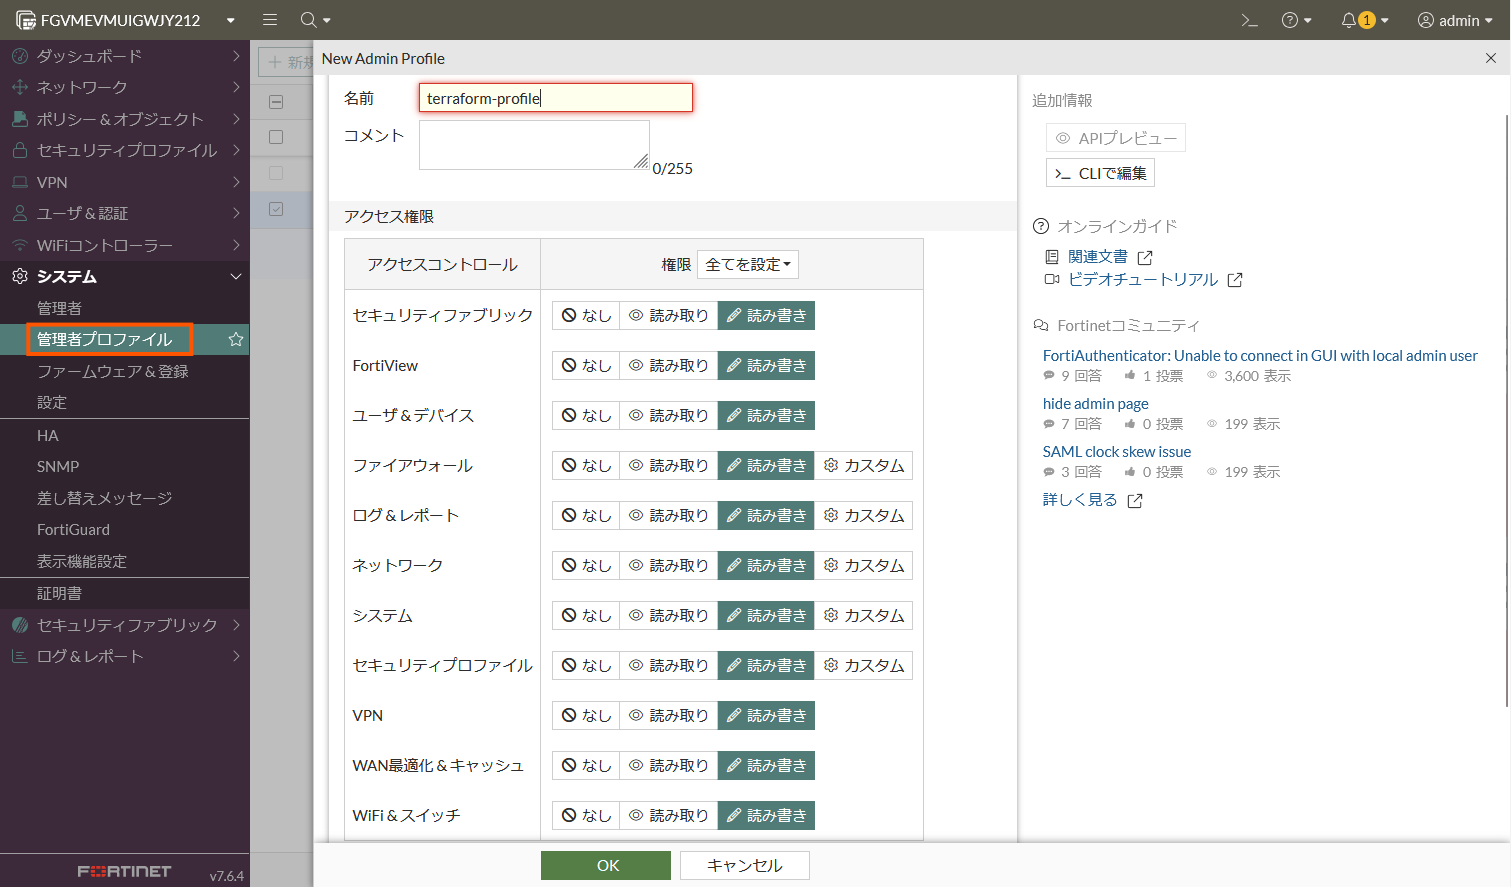Close the New Admin Profile panel
Viewport: 1511px width, 887px height.
click(x=1491, y=58)
